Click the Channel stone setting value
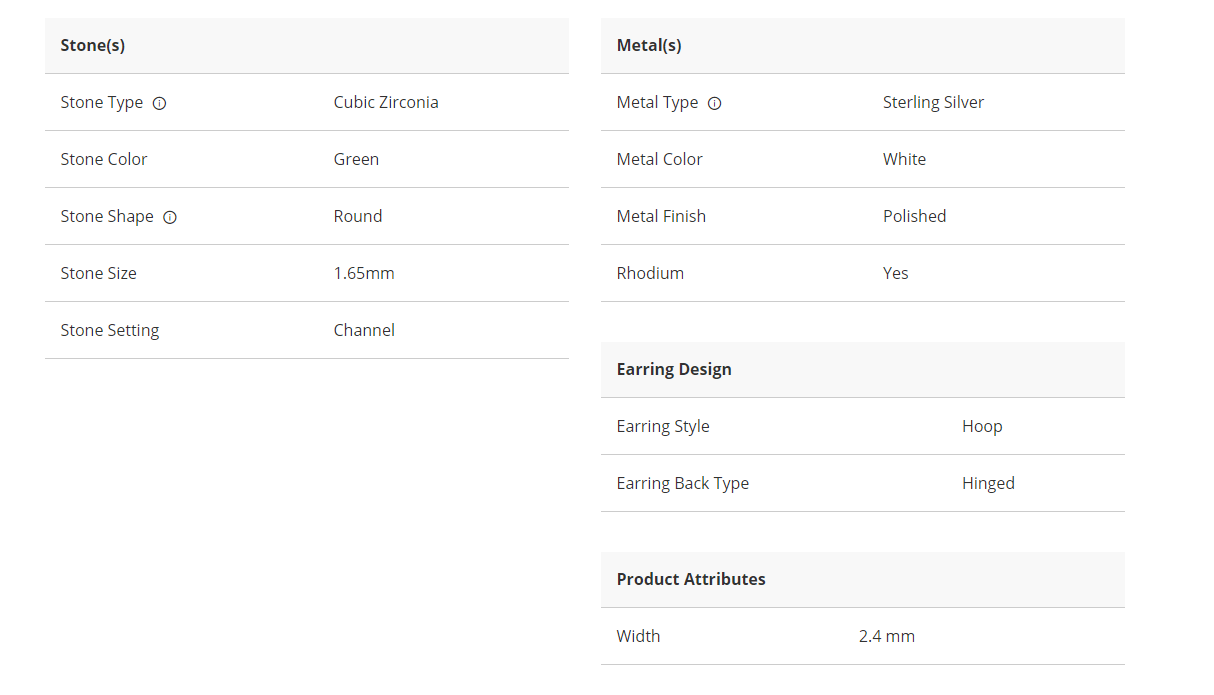 (364, 330)
